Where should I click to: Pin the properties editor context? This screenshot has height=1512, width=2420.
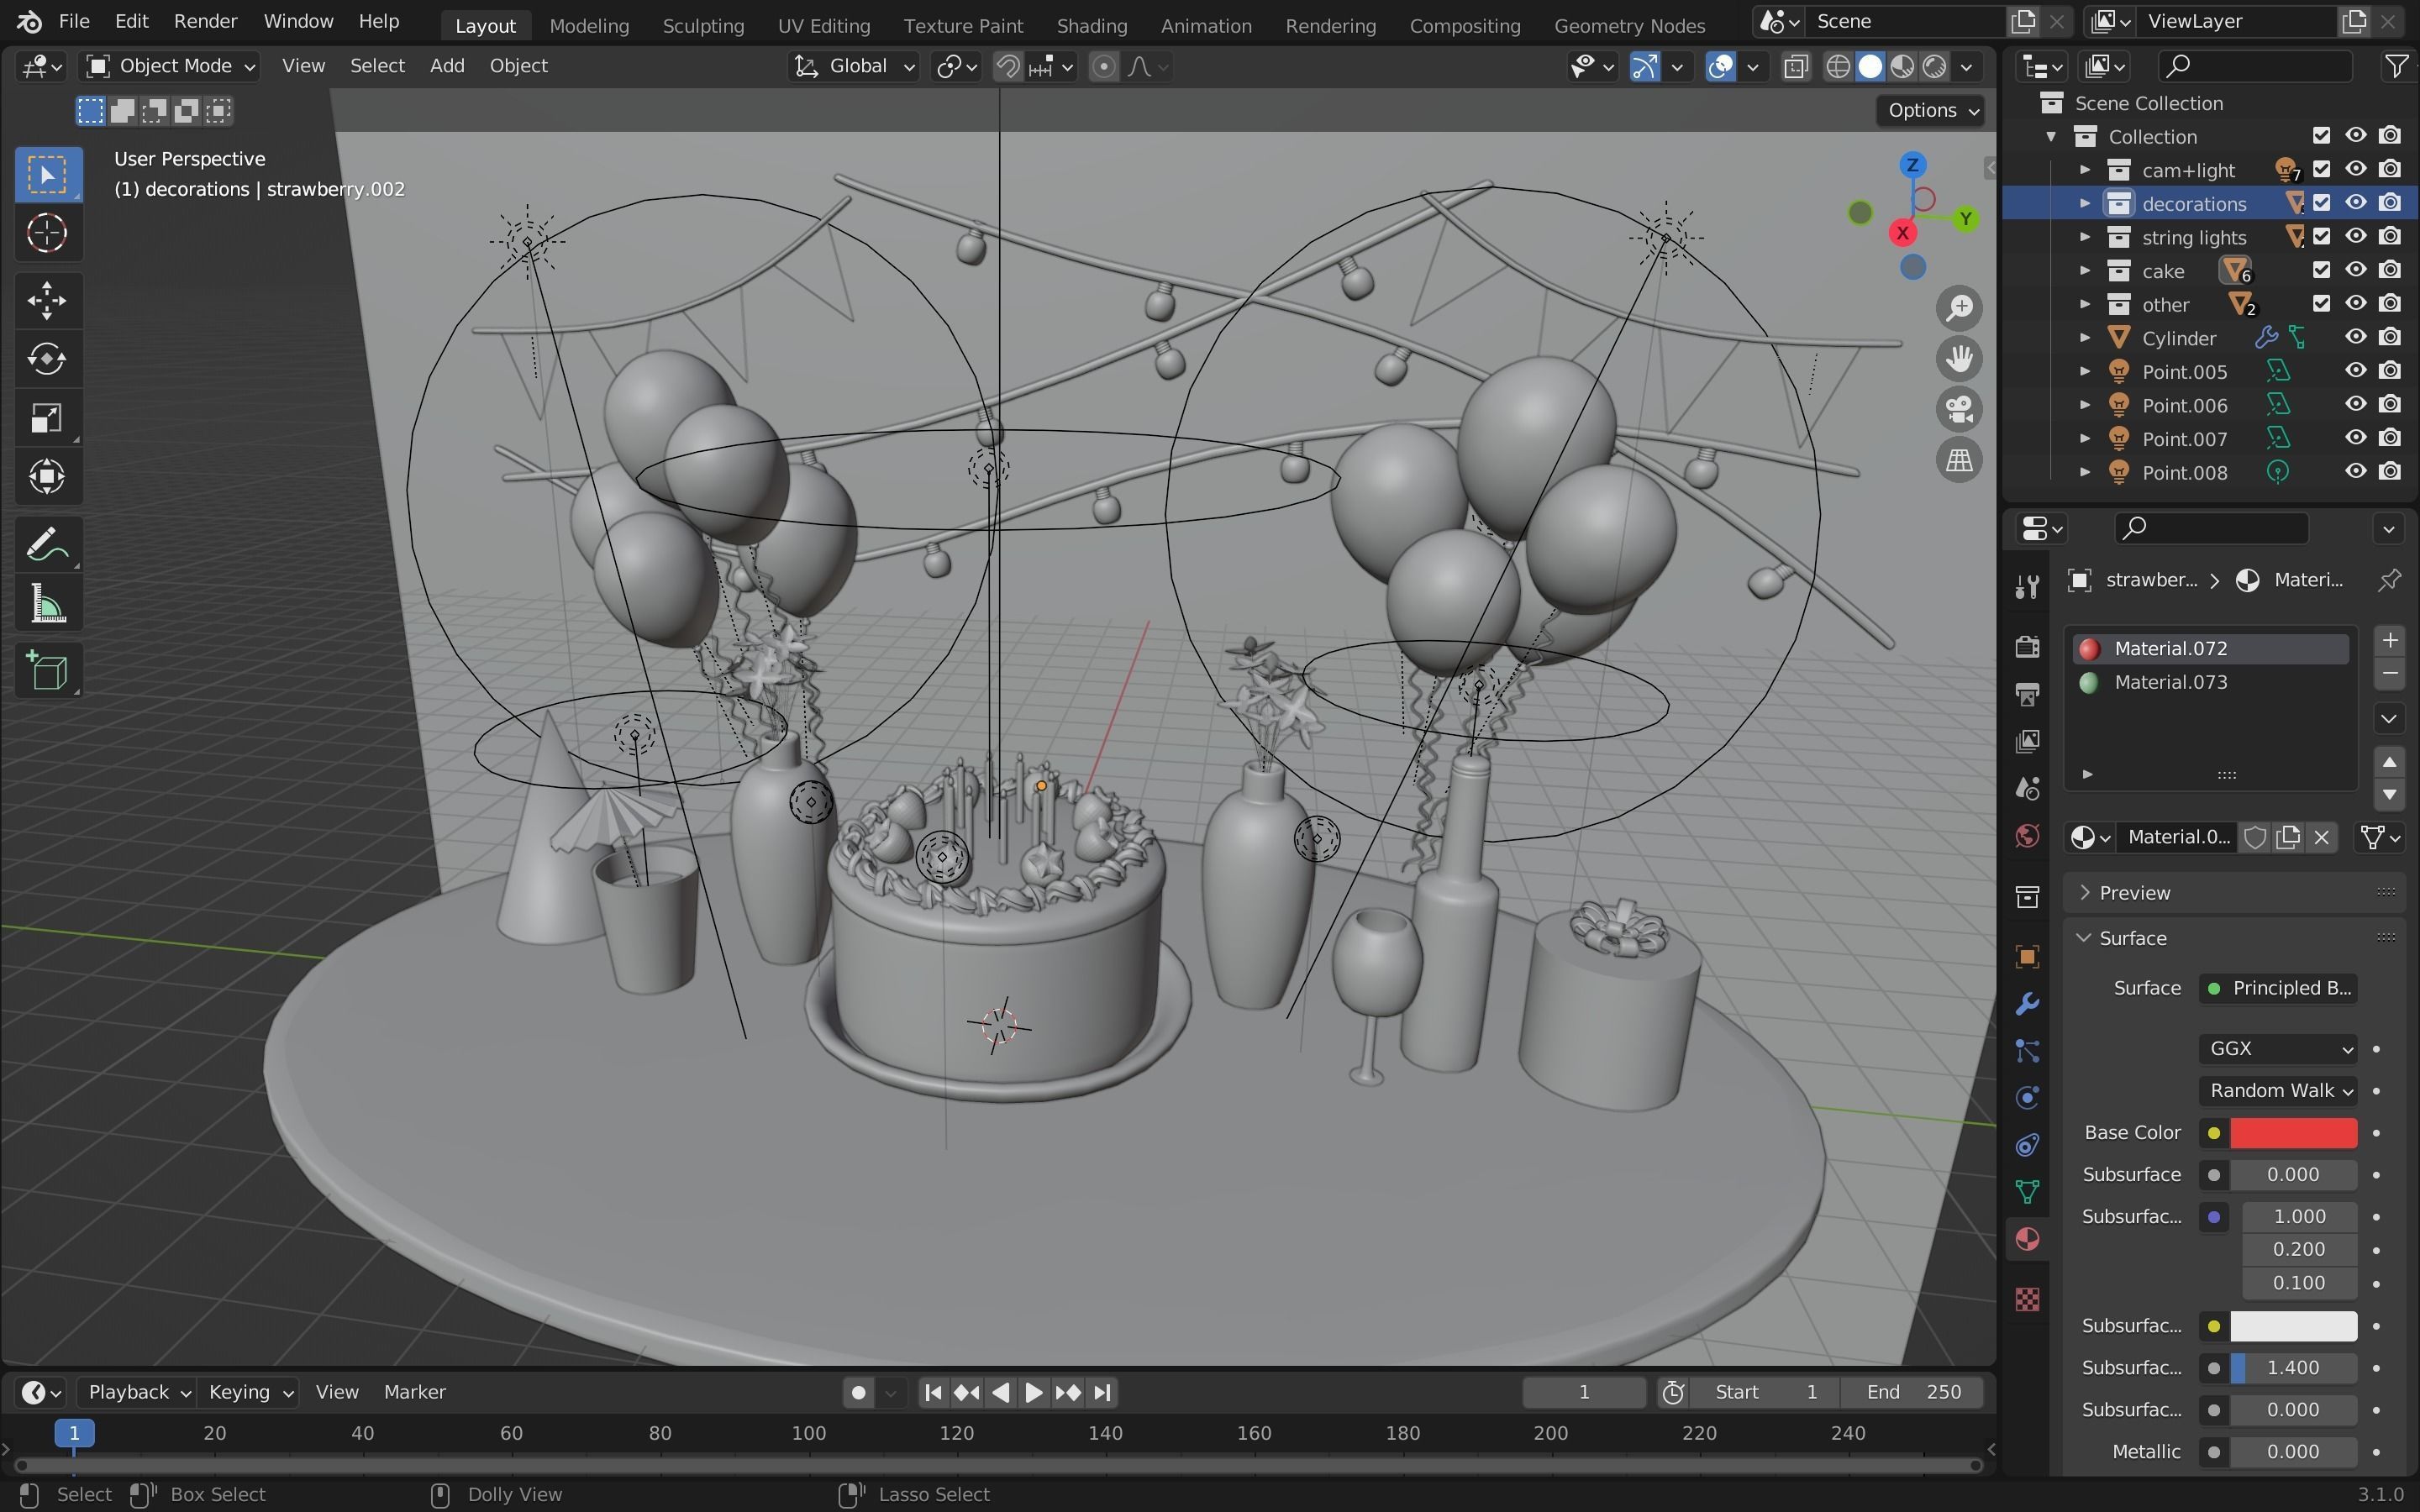2389,580
